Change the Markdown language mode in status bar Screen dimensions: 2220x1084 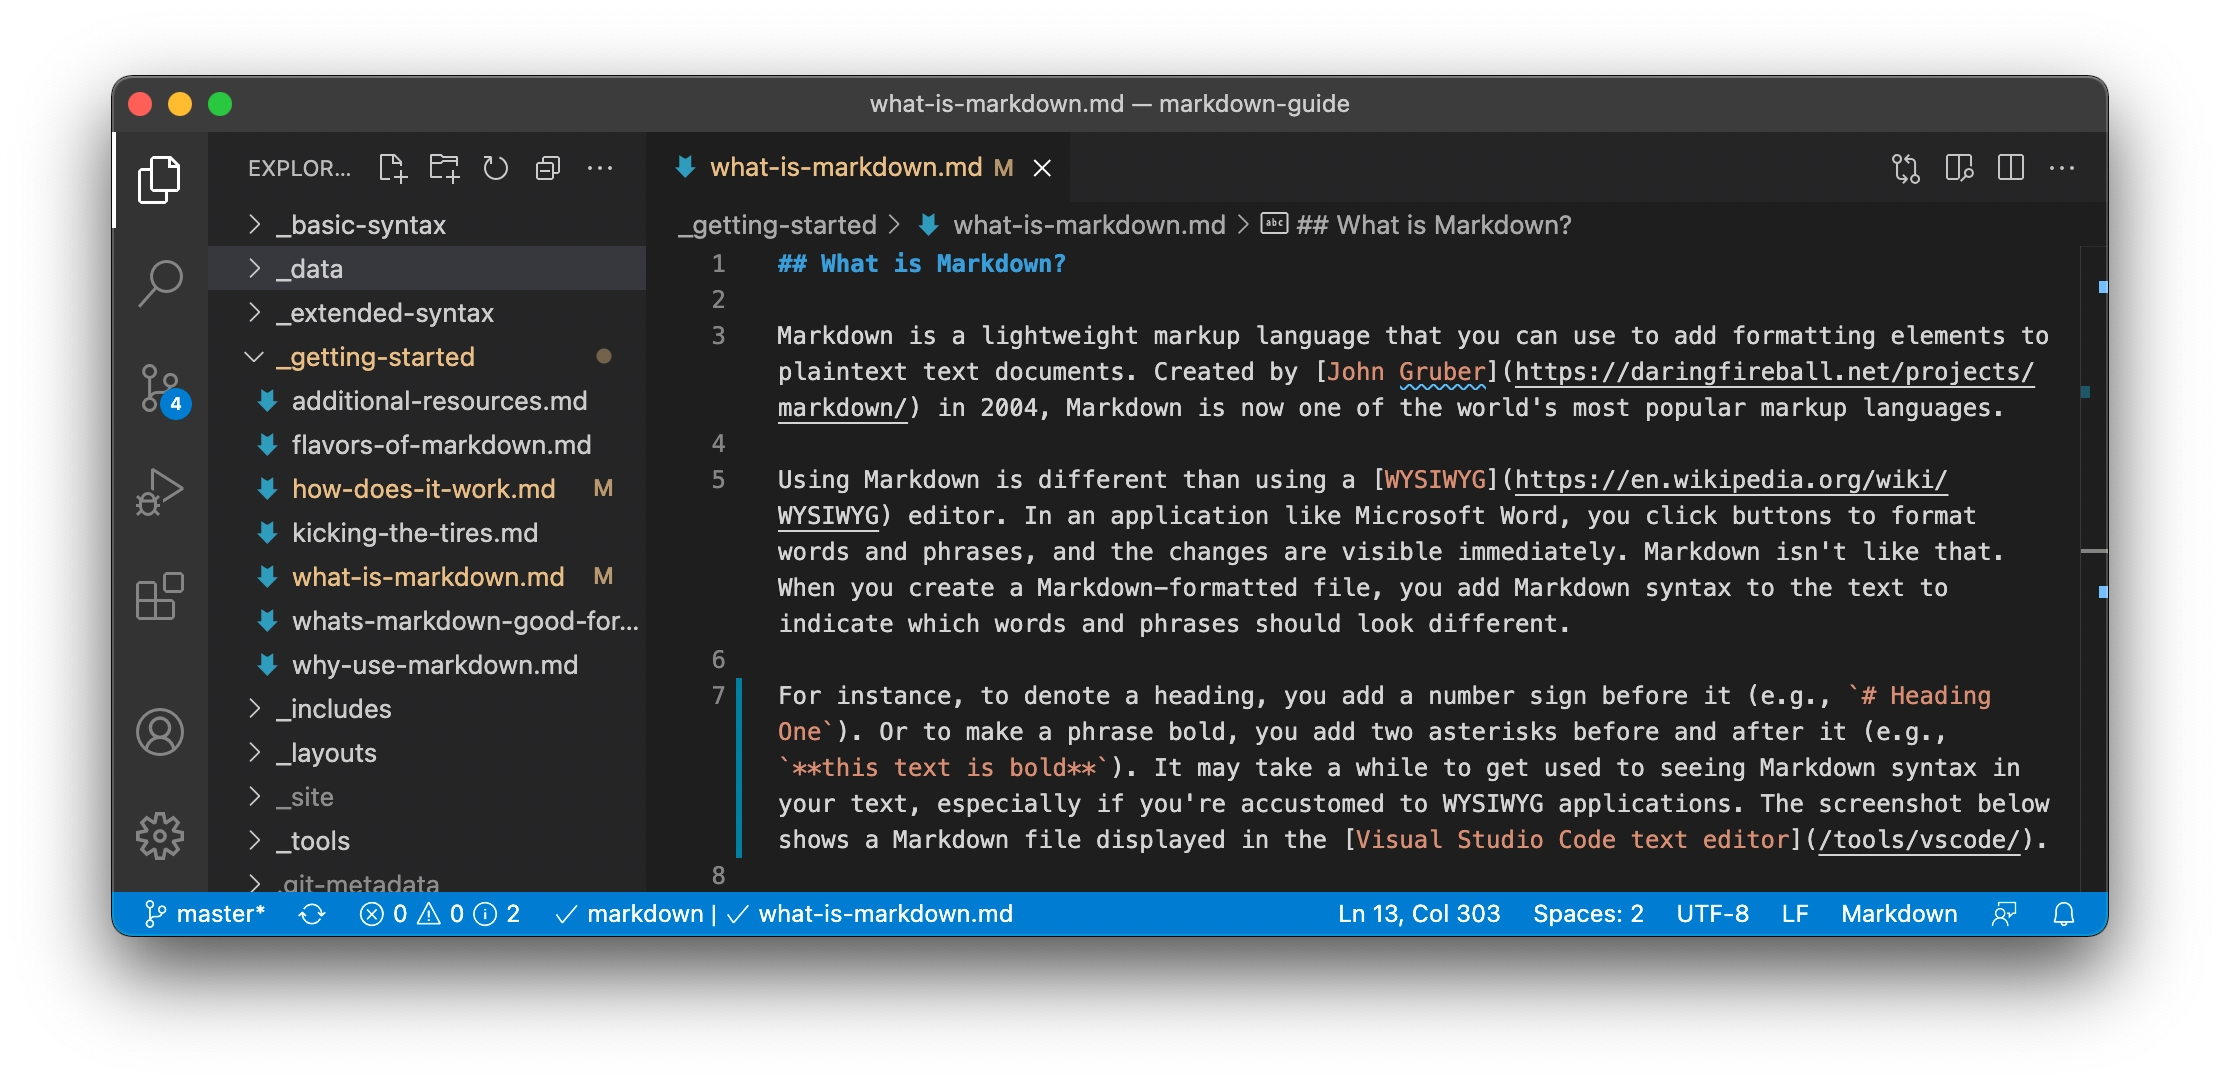(x=1898, y=914)
